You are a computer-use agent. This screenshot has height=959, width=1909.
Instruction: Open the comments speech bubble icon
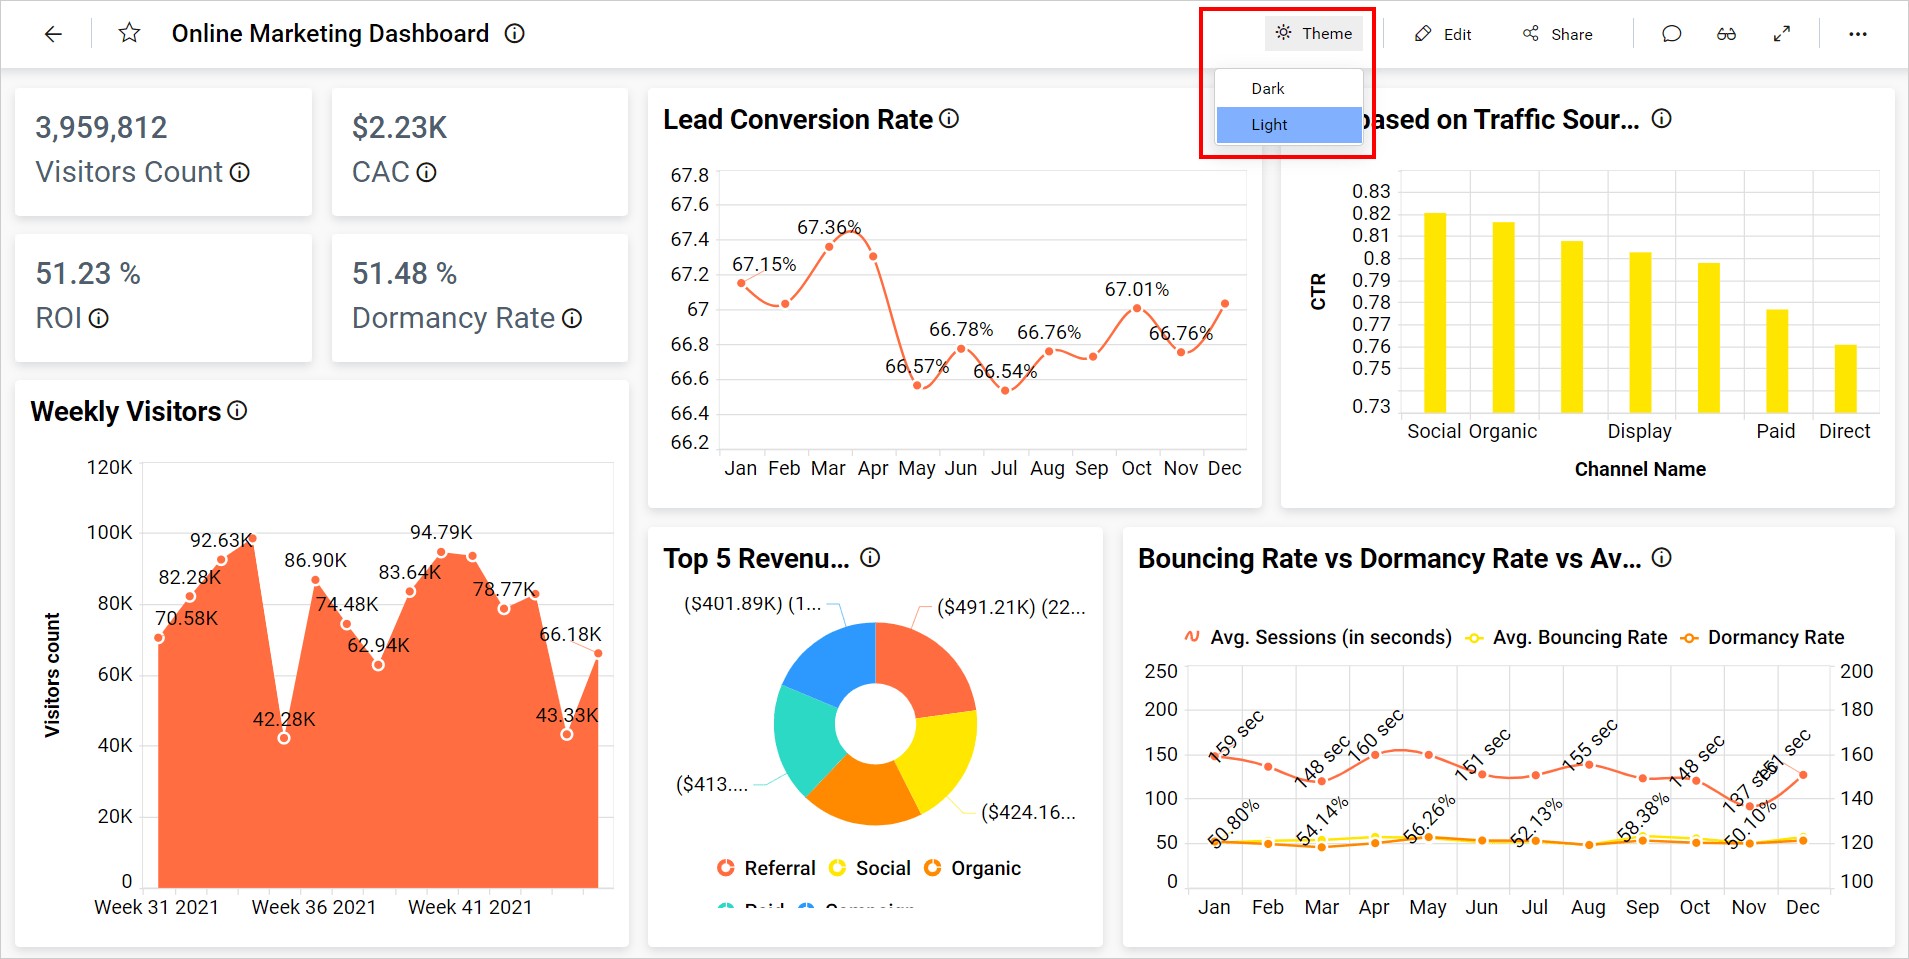[x=1671, y=34]
